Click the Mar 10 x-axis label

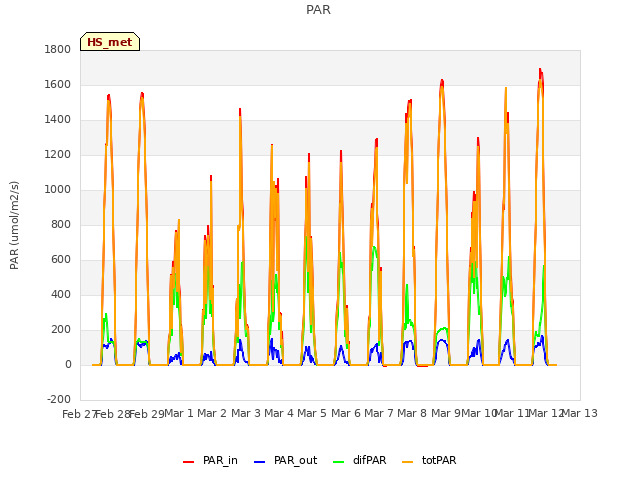[x=479, y=414]
